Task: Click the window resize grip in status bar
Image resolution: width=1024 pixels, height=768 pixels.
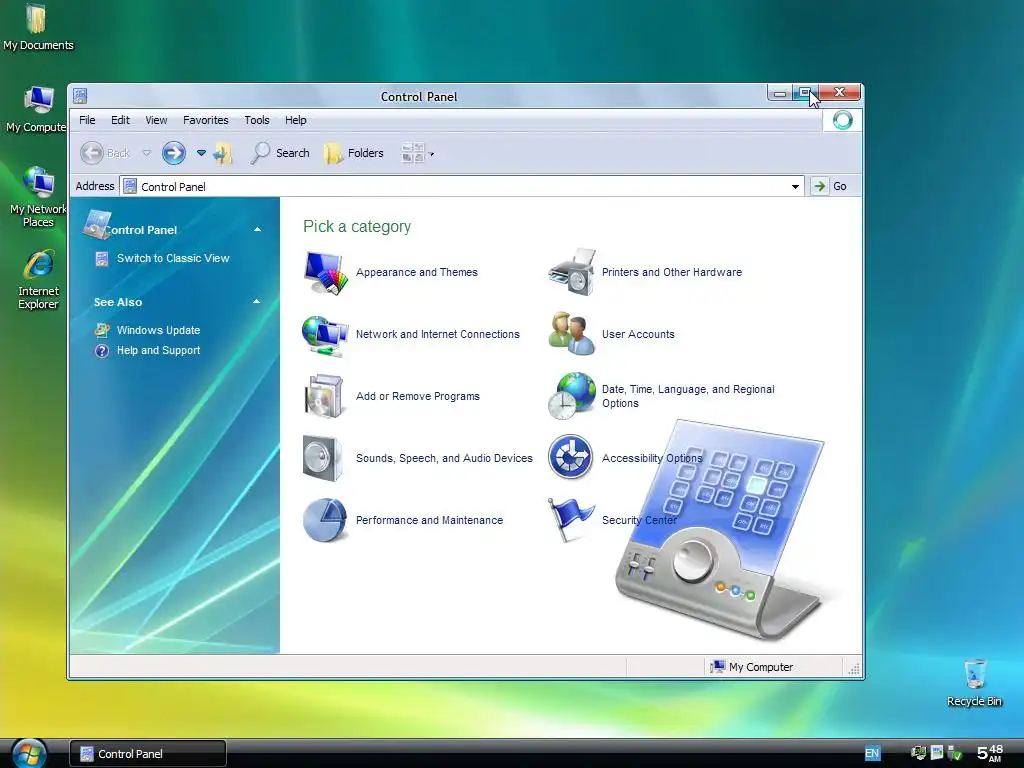Action: [854, 668]
